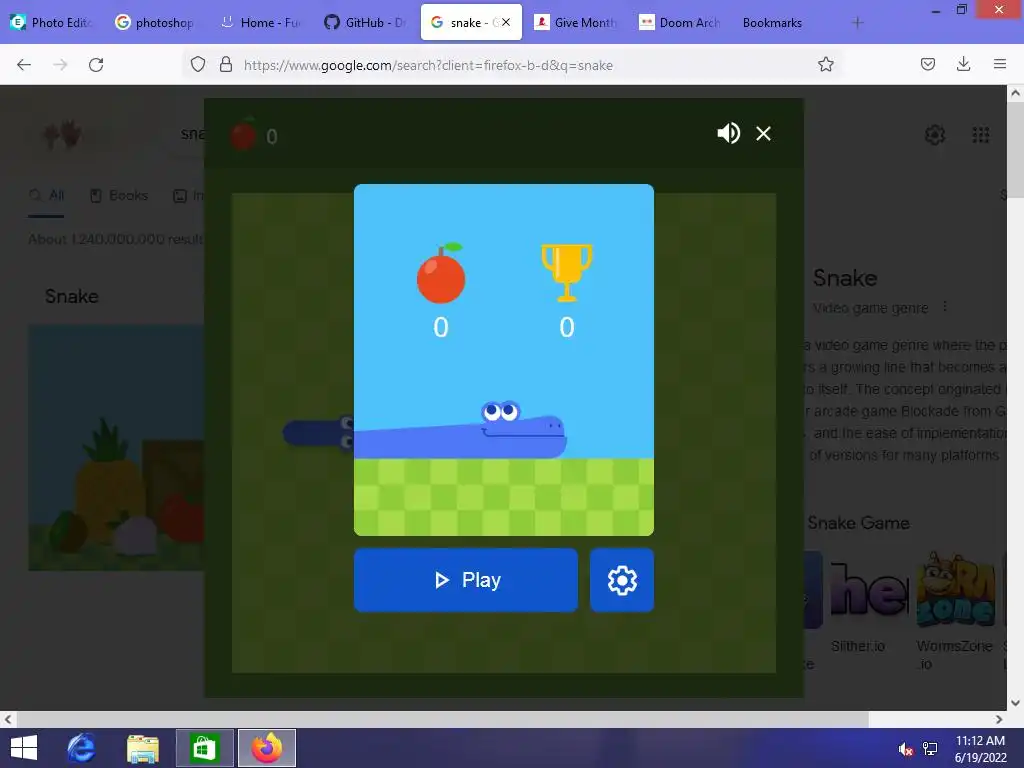Open Microsoft Store from taskbar
Image resolution: width=1024 pixels, height=768 pixels.
point(204,748)
